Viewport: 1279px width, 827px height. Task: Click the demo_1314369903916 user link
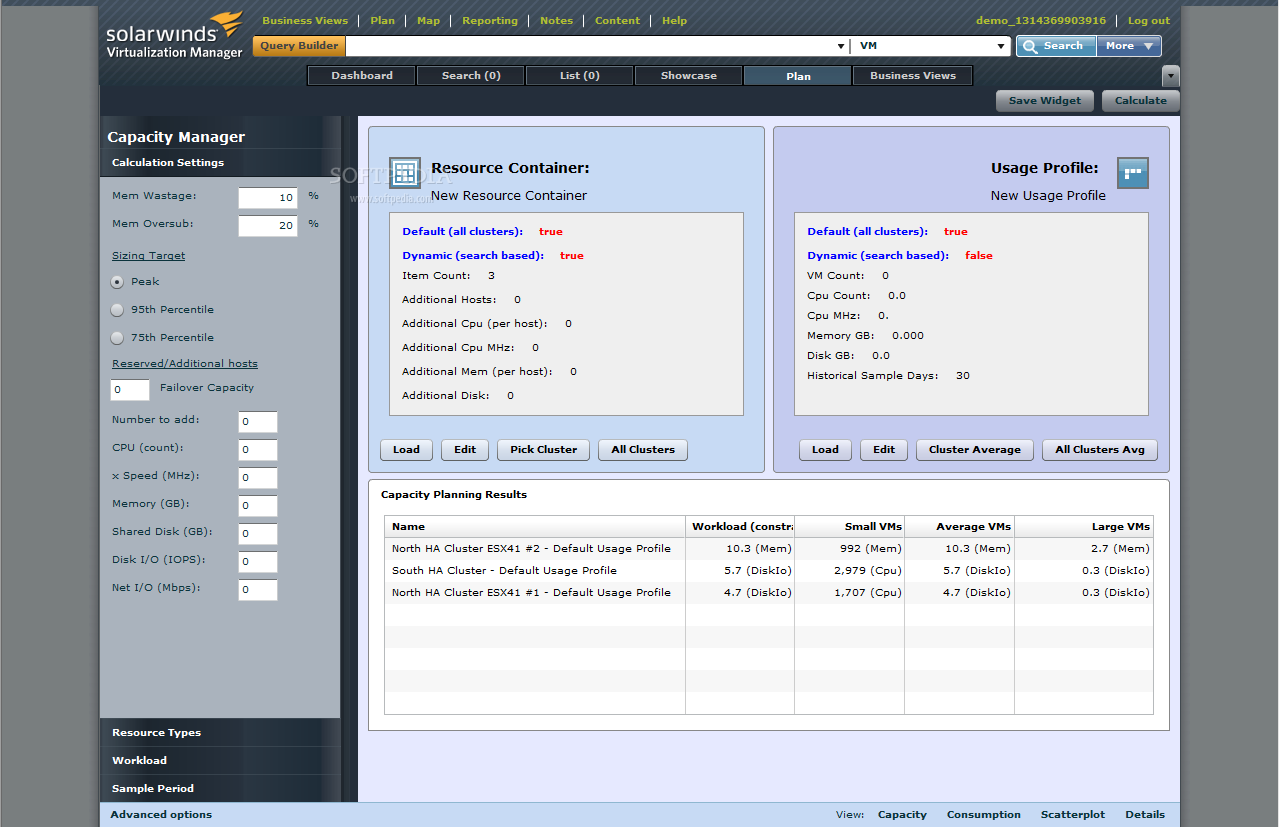coord(1041,21)
